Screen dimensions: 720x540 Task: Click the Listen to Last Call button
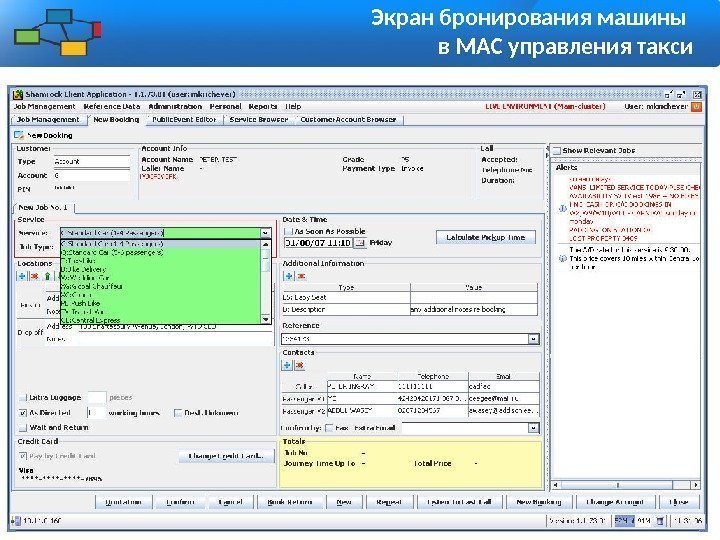coord(459,502)
